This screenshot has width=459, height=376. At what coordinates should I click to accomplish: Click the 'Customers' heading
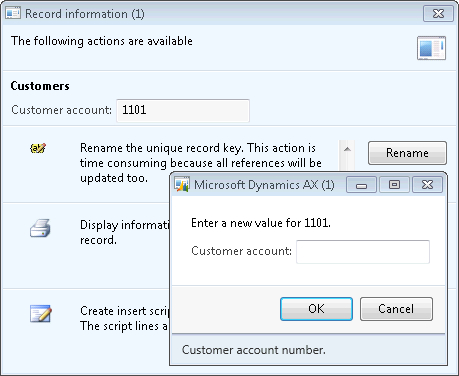point(40,86)
